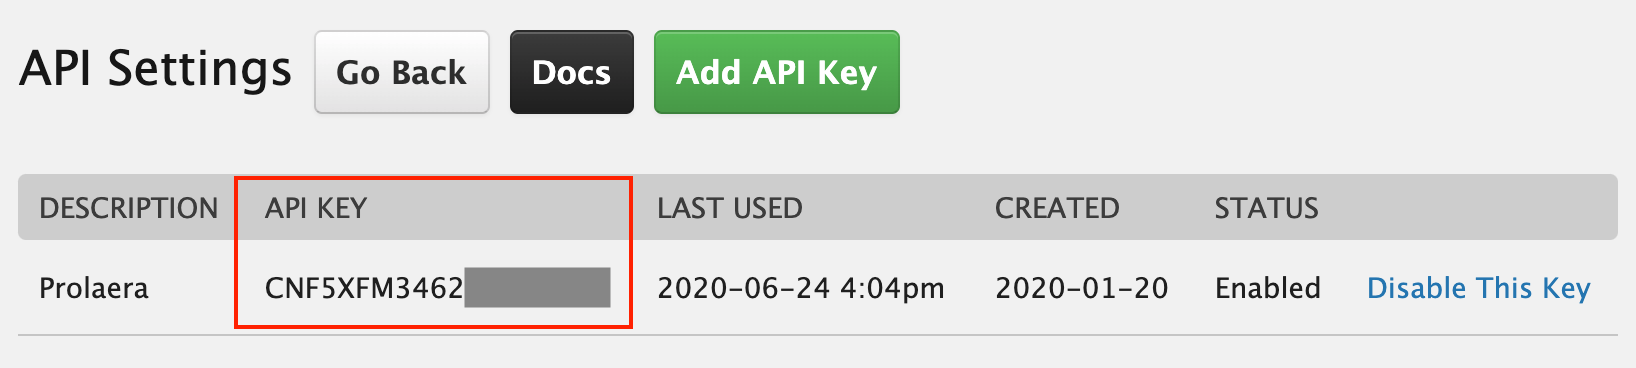The image size is (1636, 368).
Task: Open the Docs page
Action: coord(572,72)
